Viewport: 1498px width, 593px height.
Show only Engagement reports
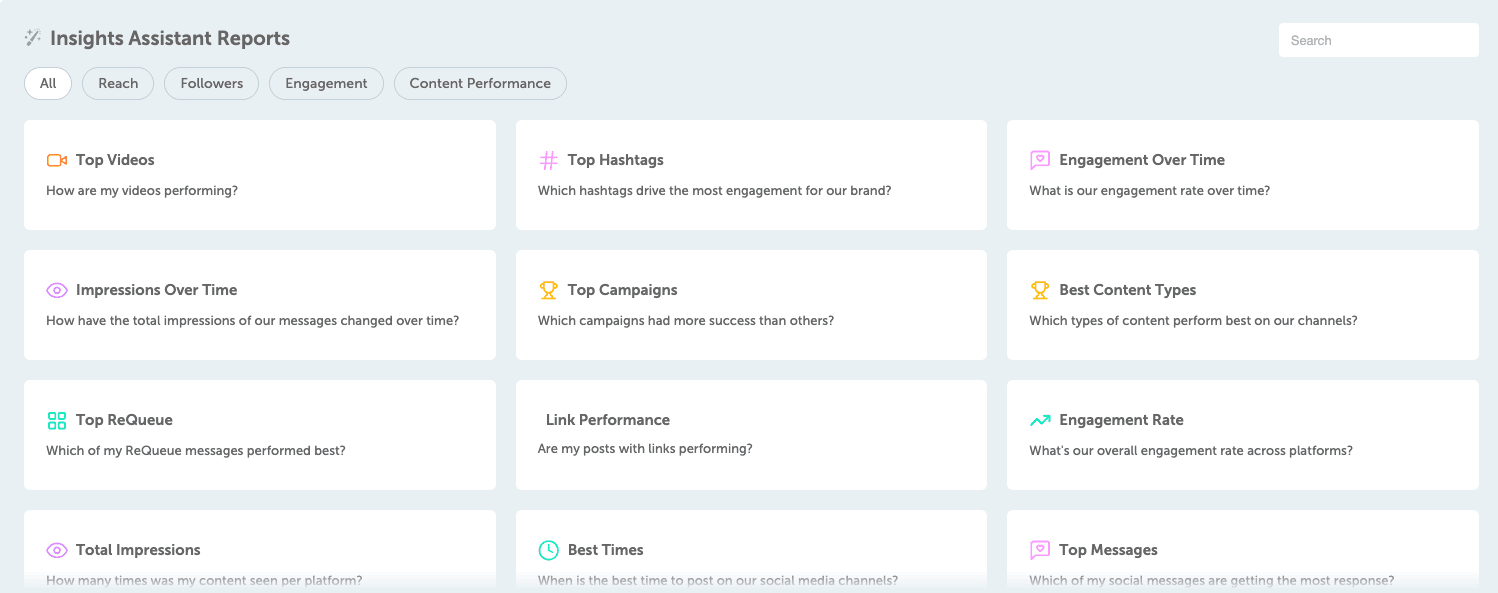click(326, 83)
